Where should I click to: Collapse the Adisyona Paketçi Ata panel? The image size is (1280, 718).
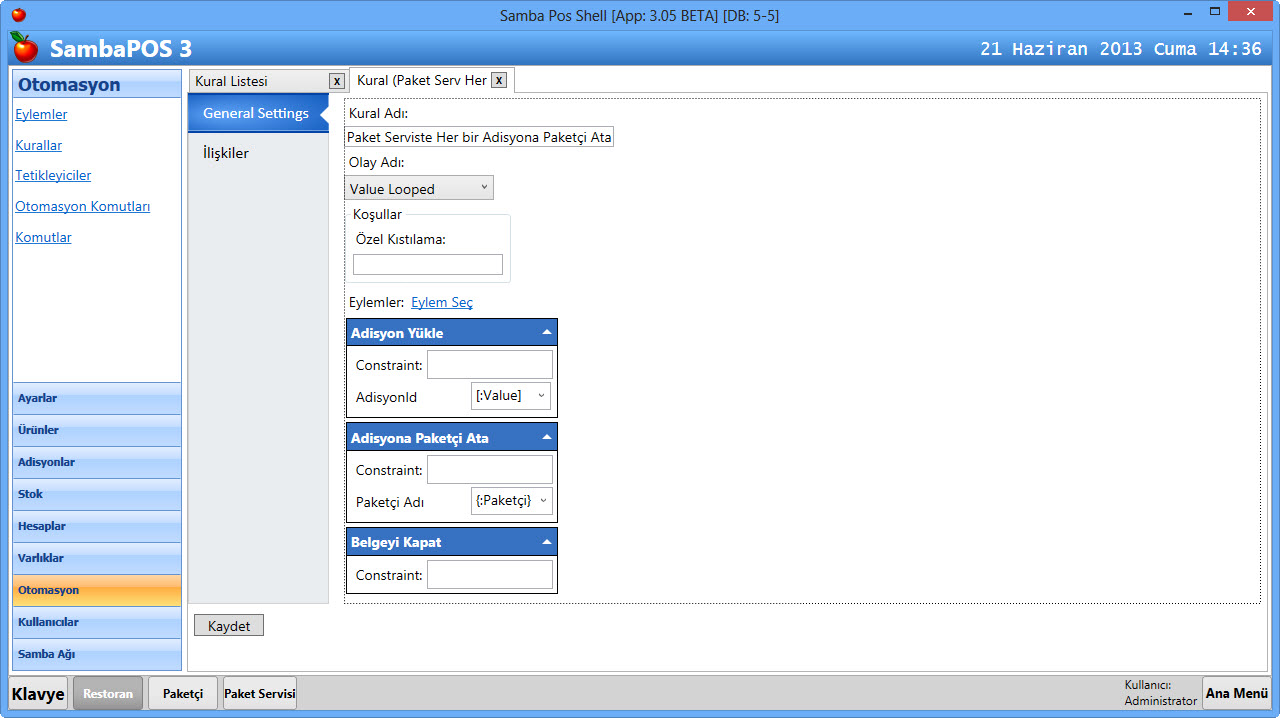tap(546, 437)
